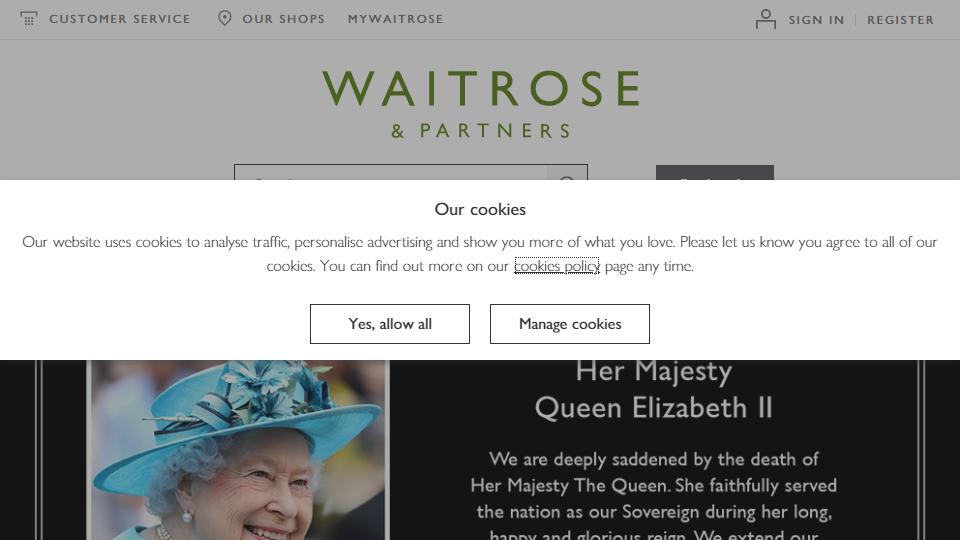Click the Customer Service phone icon
The width and height of the screenshot is (960, 540).
point(29,19)
